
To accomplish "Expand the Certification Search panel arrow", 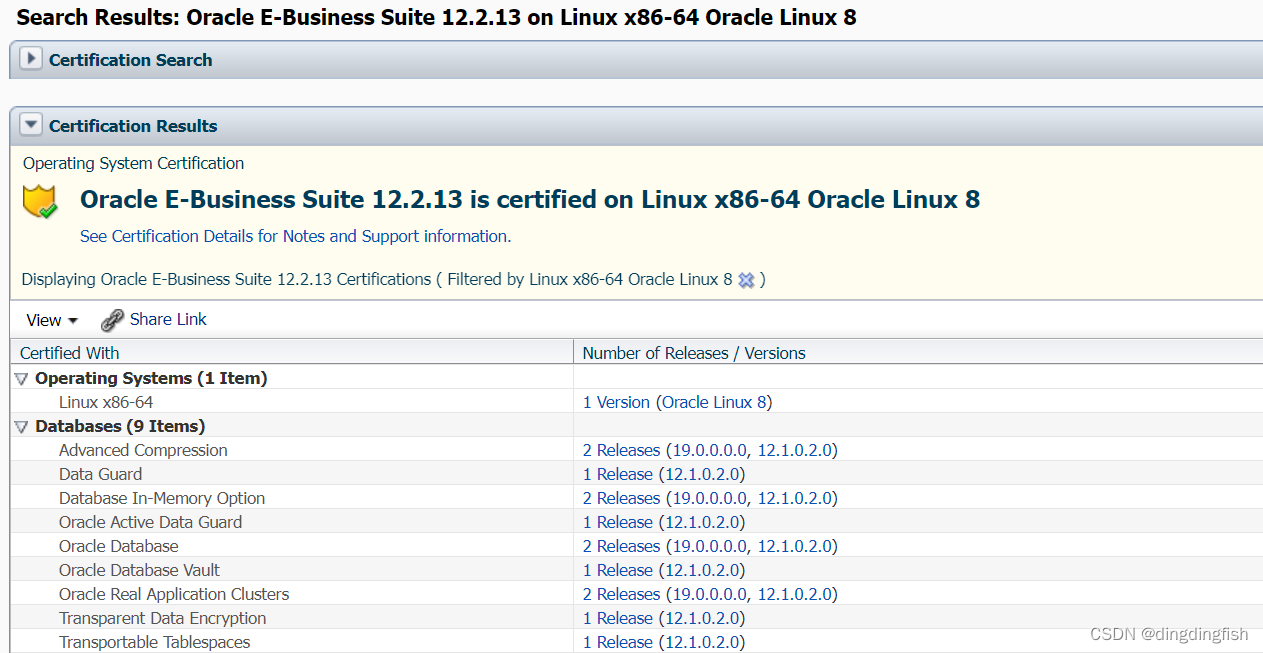I will [x=32, y=59].
